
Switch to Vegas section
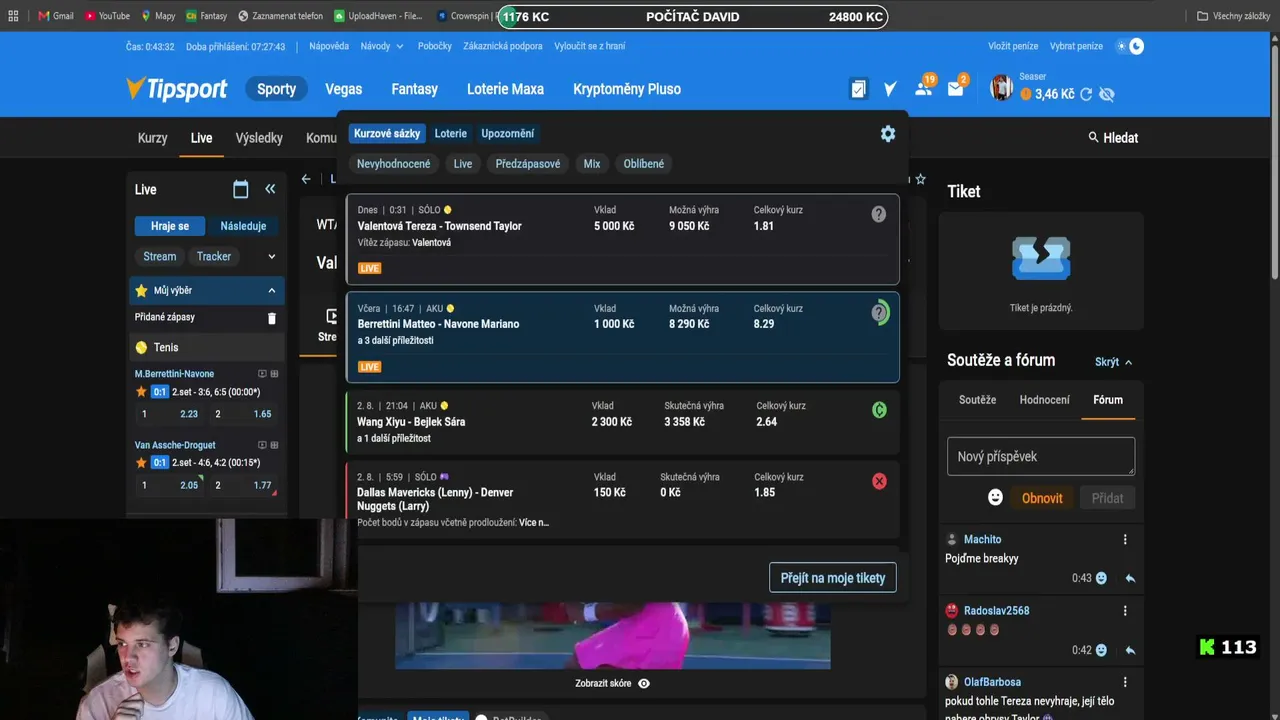point(344,89)
